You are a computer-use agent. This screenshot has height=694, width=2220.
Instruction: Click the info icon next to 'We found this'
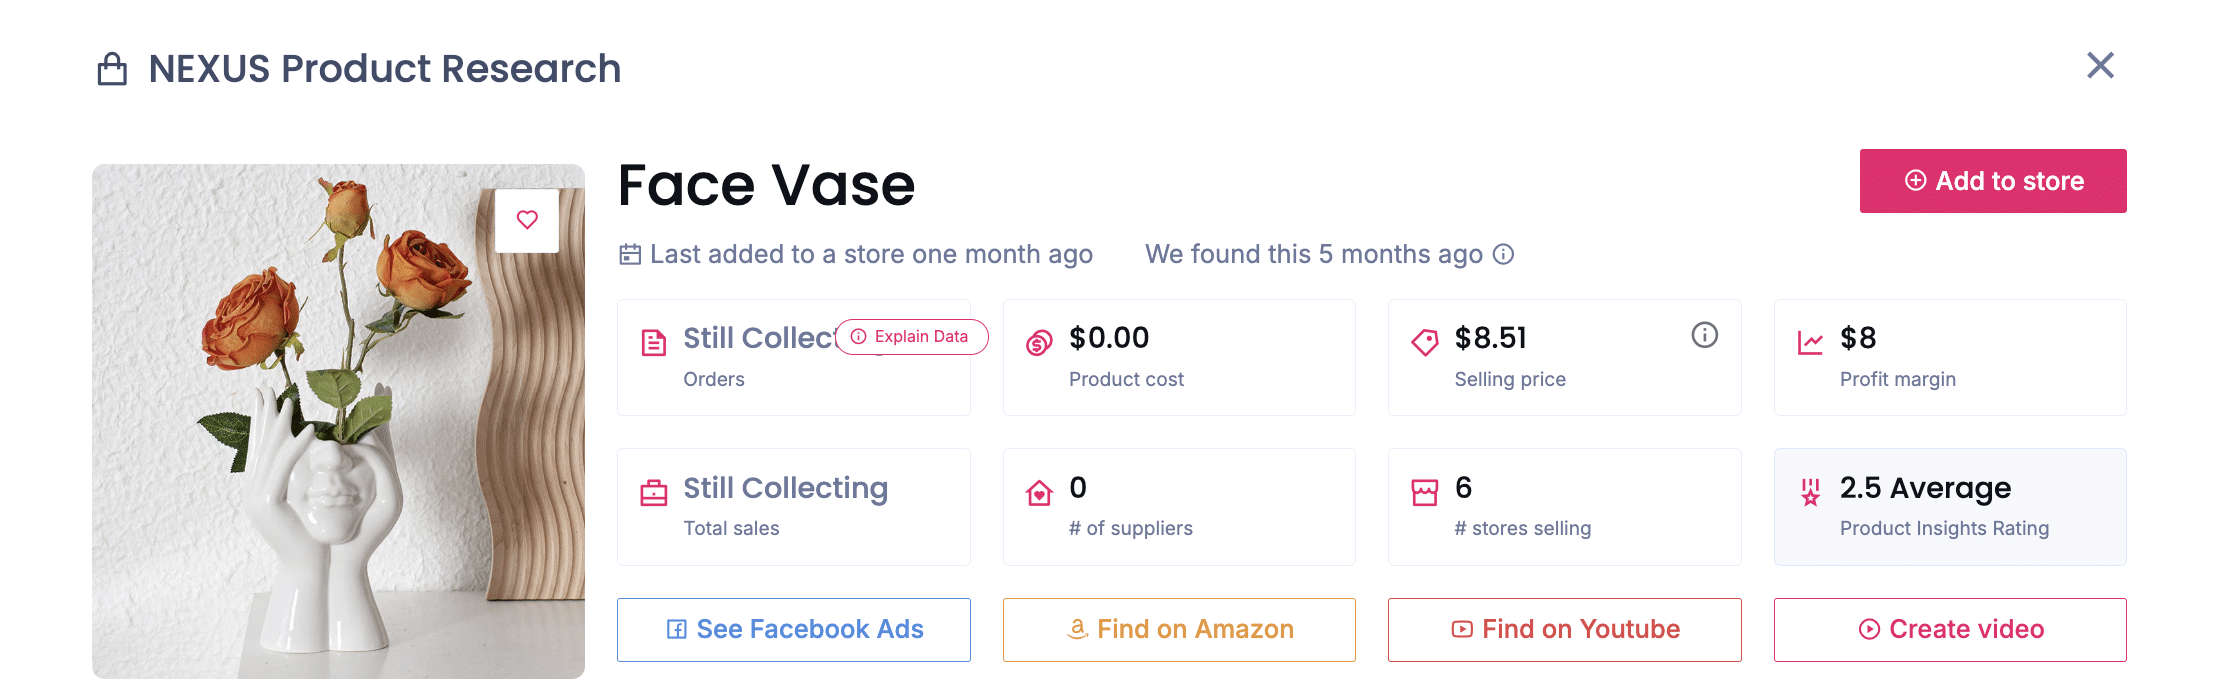coord(1503,254)
